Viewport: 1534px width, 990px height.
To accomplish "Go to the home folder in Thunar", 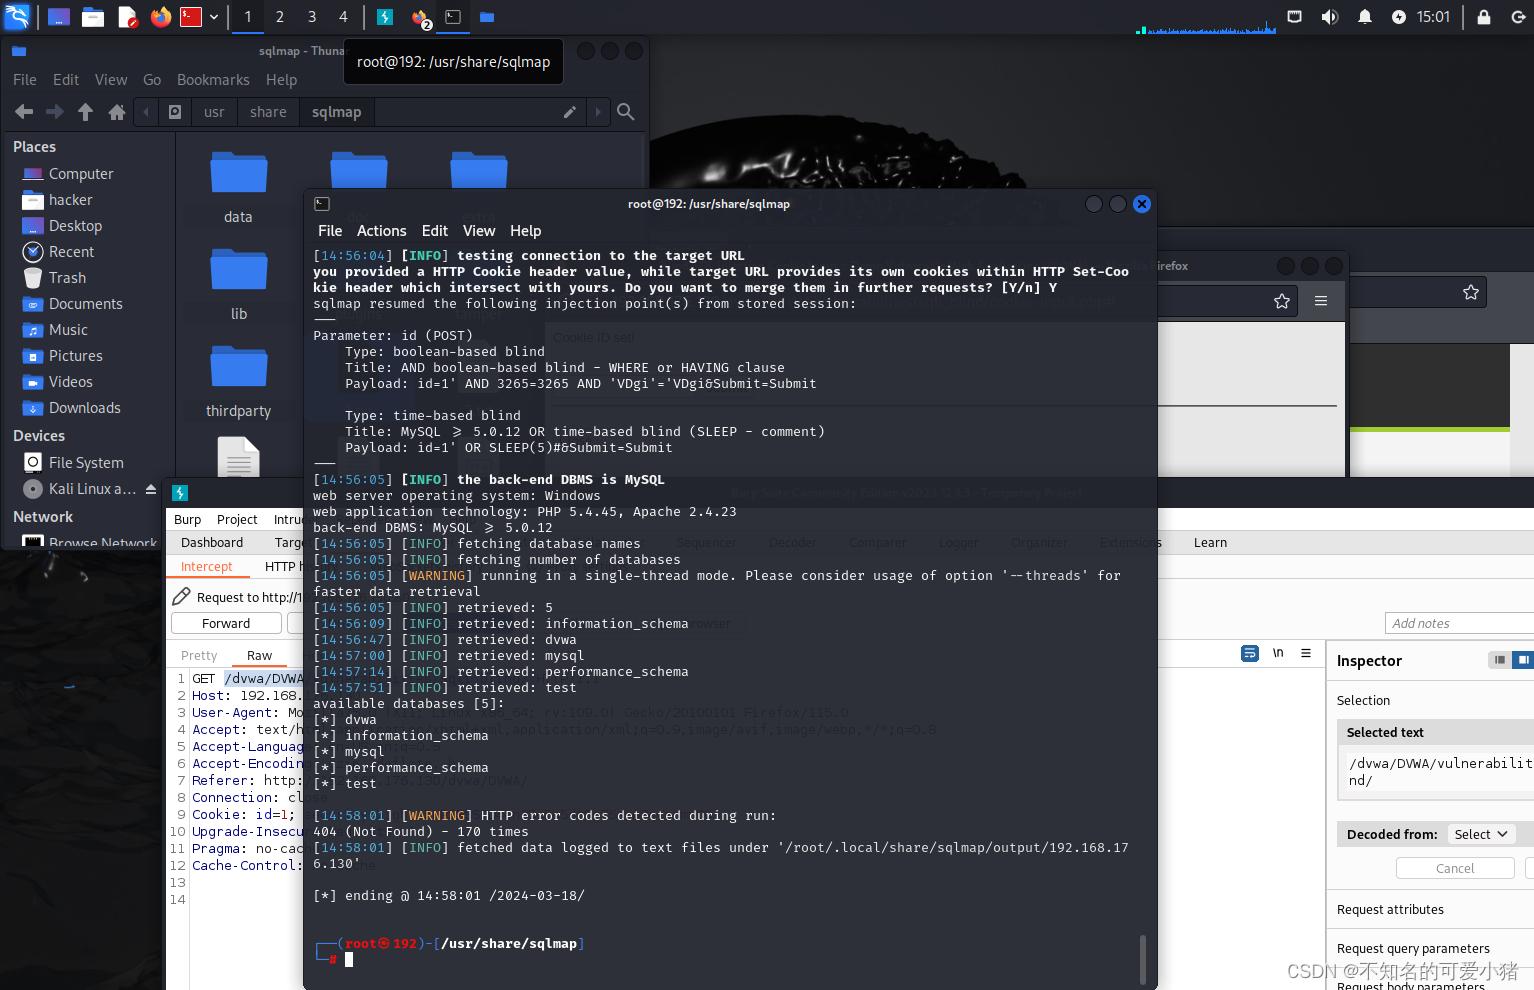I will 117,112.
